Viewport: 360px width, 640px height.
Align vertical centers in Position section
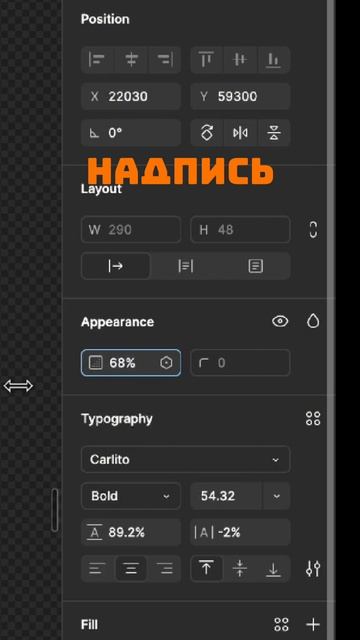[x=240, y=60]
